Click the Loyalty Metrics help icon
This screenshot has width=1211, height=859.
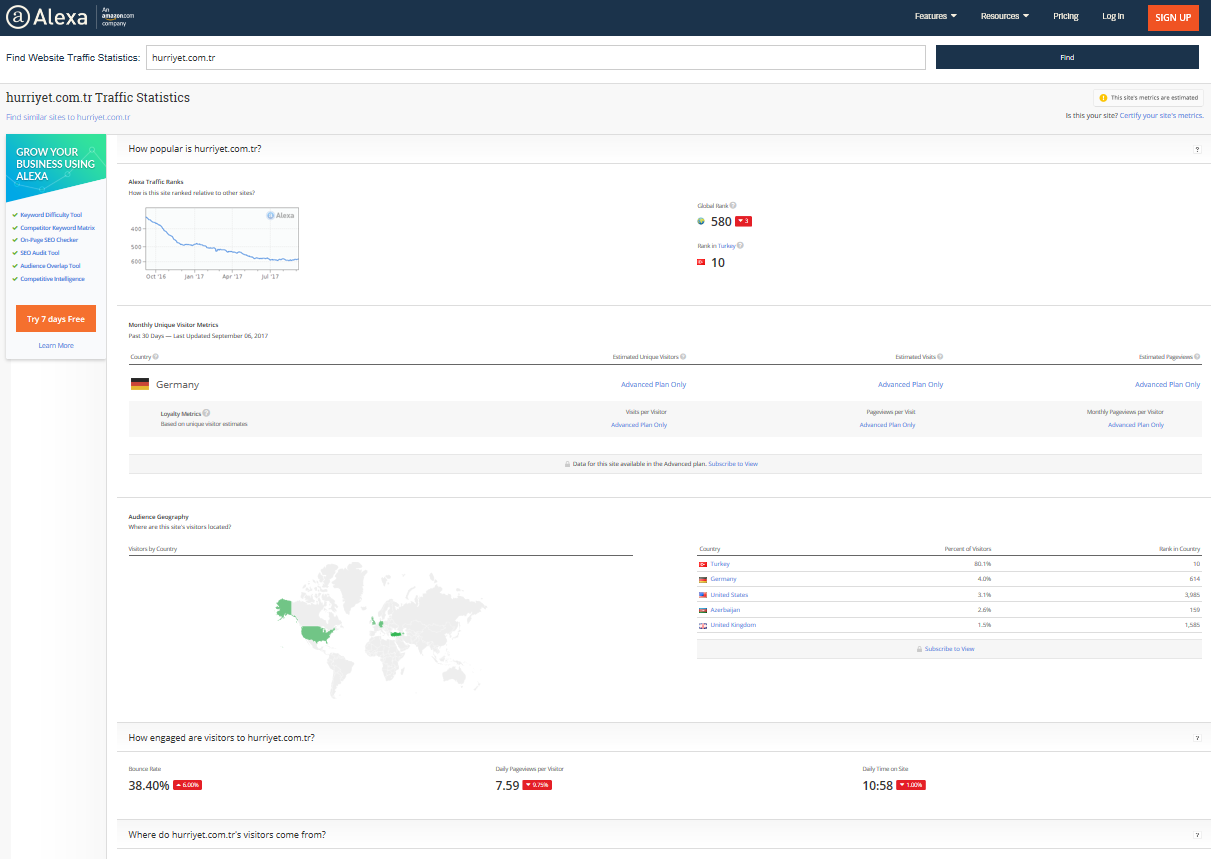point(206,413)
